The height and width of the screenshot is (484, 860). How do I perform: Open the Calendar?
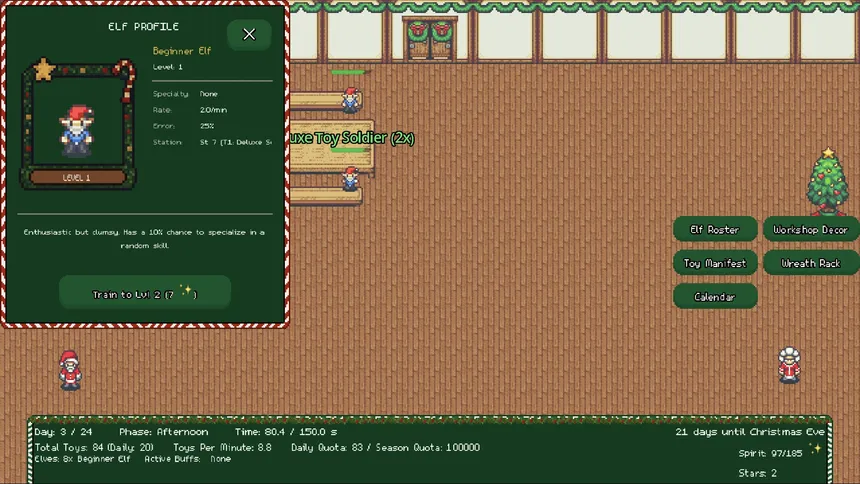click(715, 297)
